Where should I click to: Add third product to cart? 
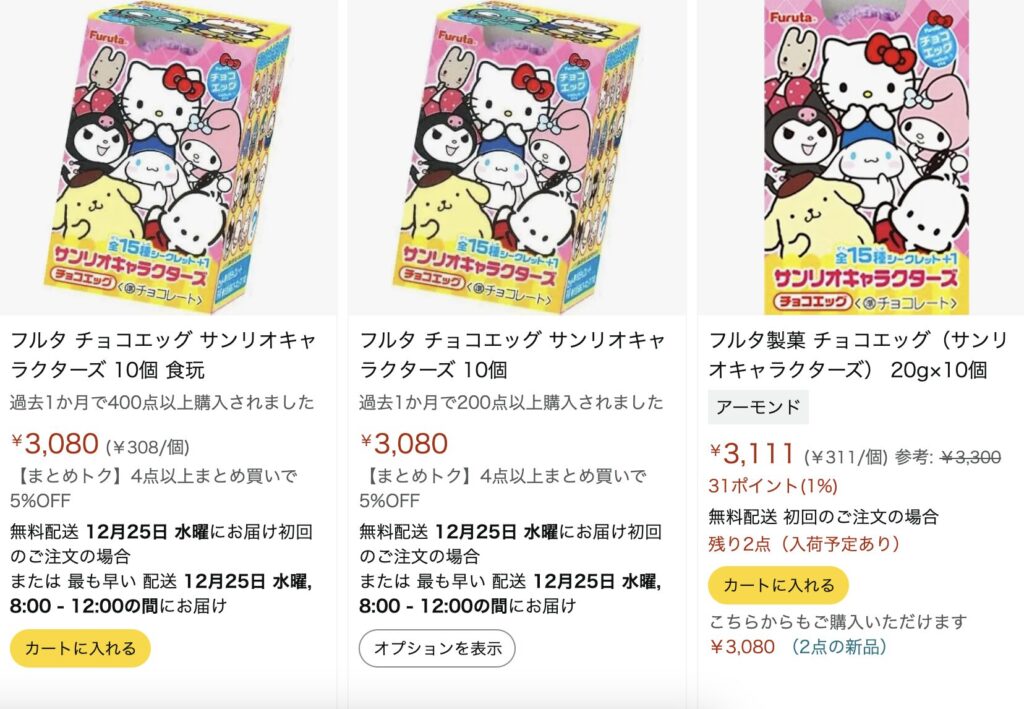tap(778, 585)
